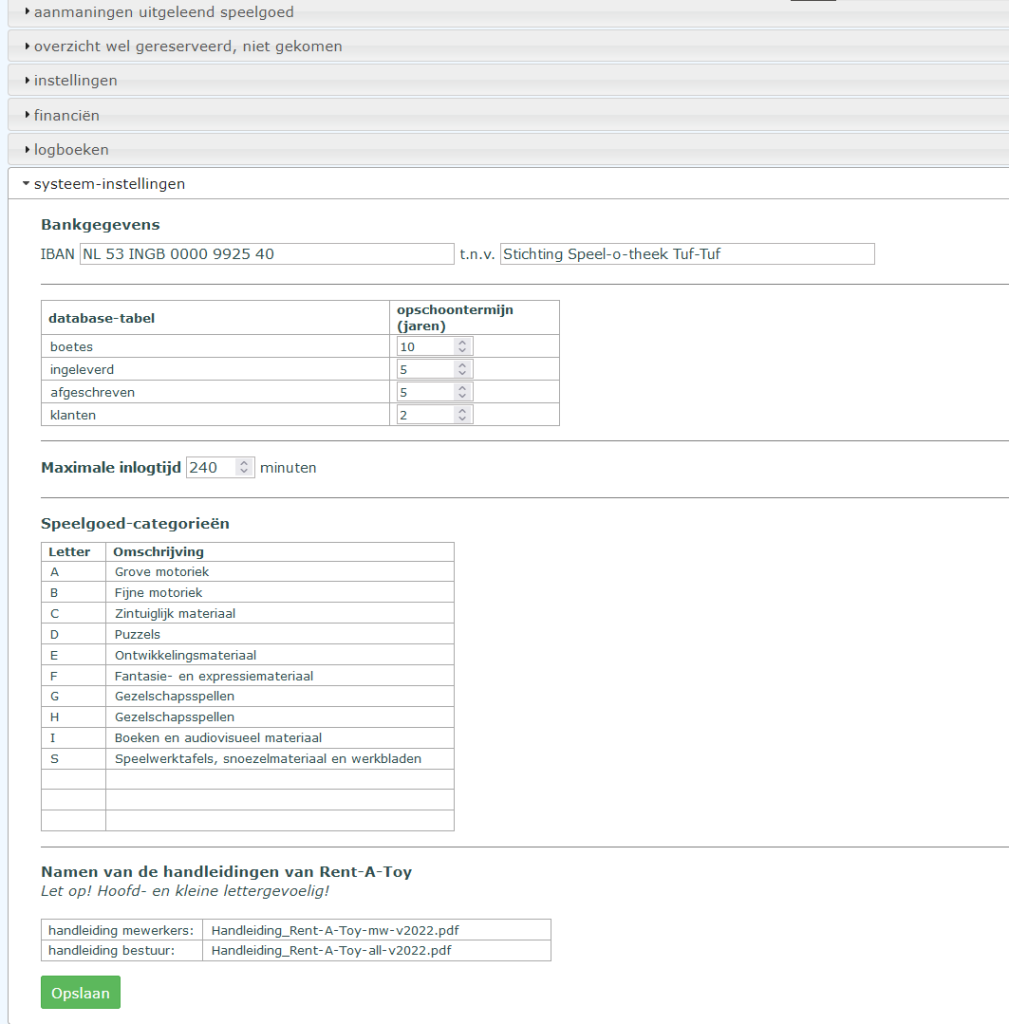Edit the handleiding bestuur filename field

click(377, 950)
